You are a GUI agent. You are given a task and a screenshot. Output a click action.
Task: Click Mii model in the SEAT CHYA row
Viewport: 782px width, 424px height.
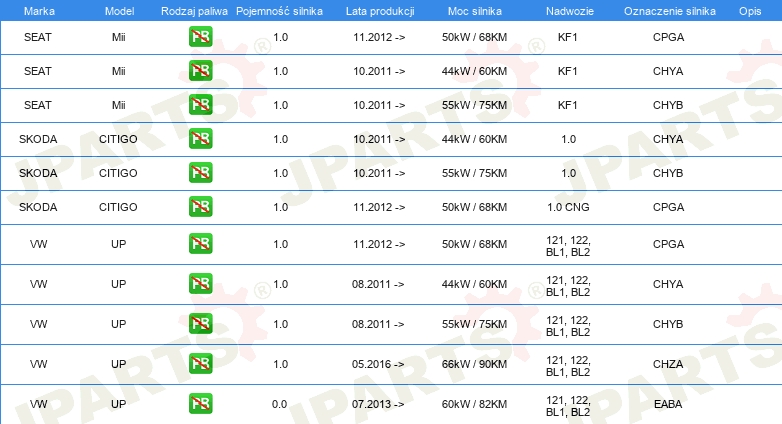[119, 71]
